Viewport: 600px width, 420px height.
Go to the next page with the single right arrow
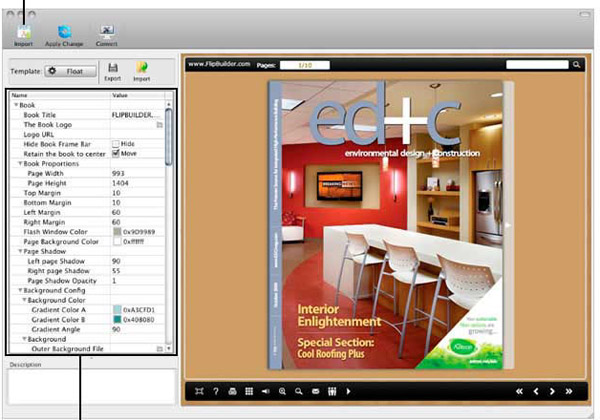click(x=552, y=391)
